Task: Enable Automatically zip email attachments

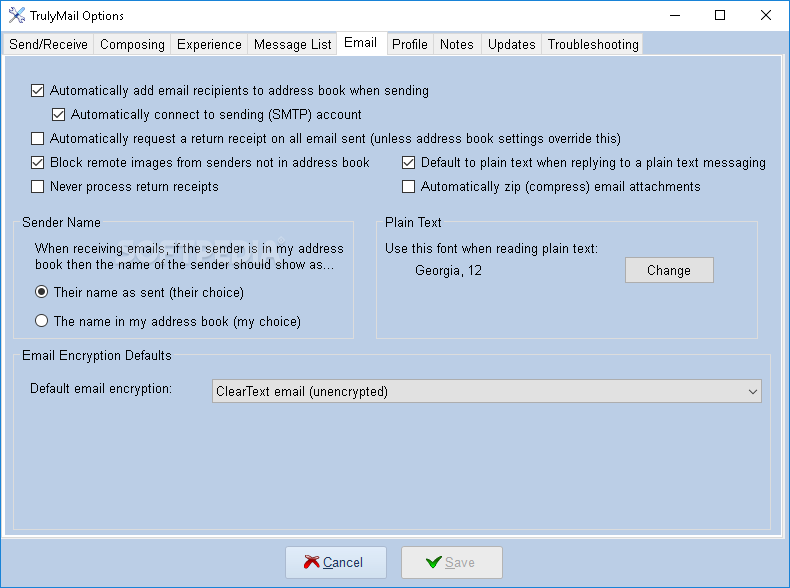Action: 409,187
